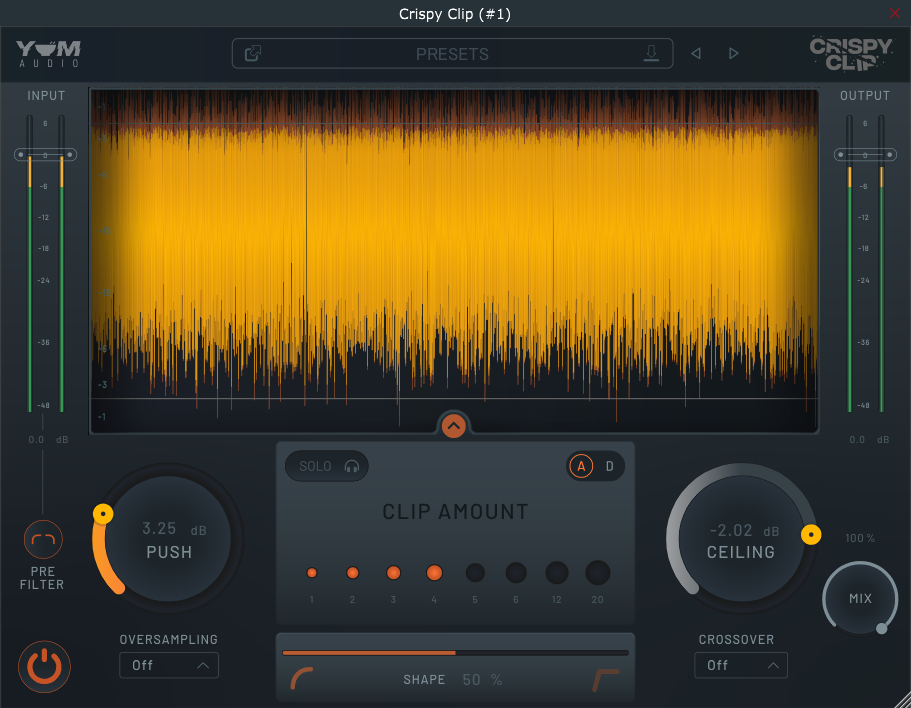Click the input 0.0 dB readout

coord(48,440)
